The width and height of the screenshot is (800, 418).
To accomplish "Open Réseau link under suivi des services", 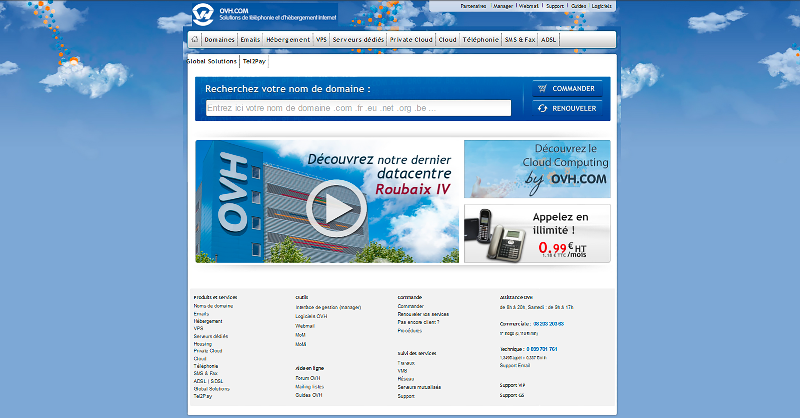I will tap(406, 379).
